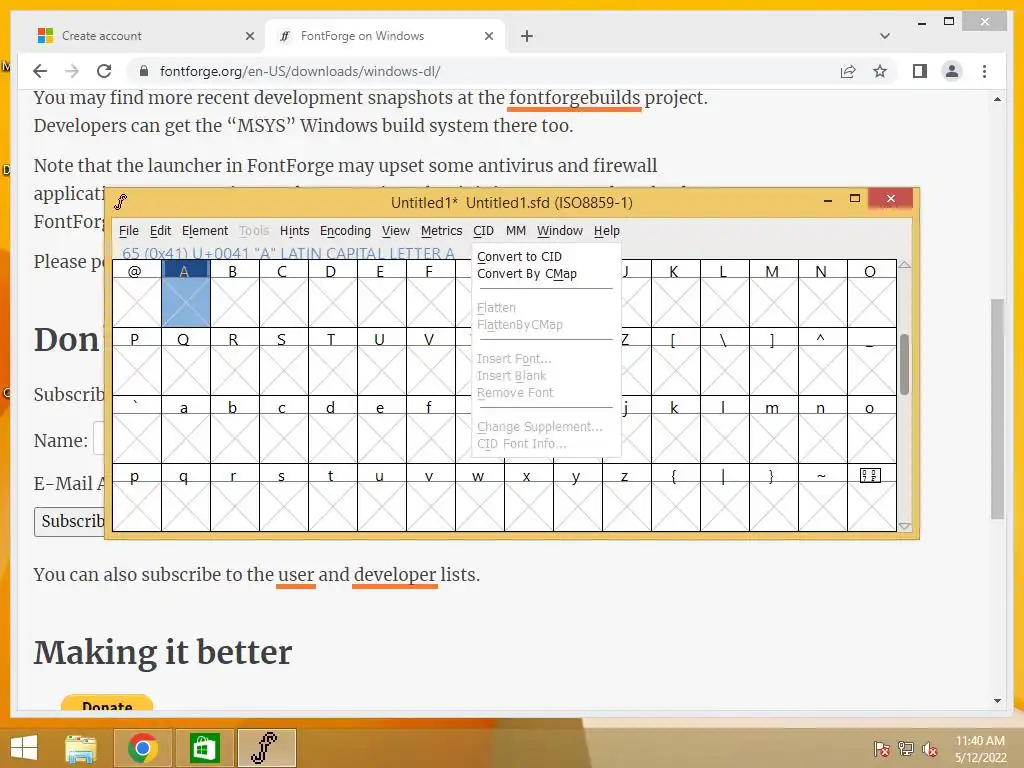1024x768 pixels.
Task: Click the FontForge scroll down arrow
Action: [904, 526]
